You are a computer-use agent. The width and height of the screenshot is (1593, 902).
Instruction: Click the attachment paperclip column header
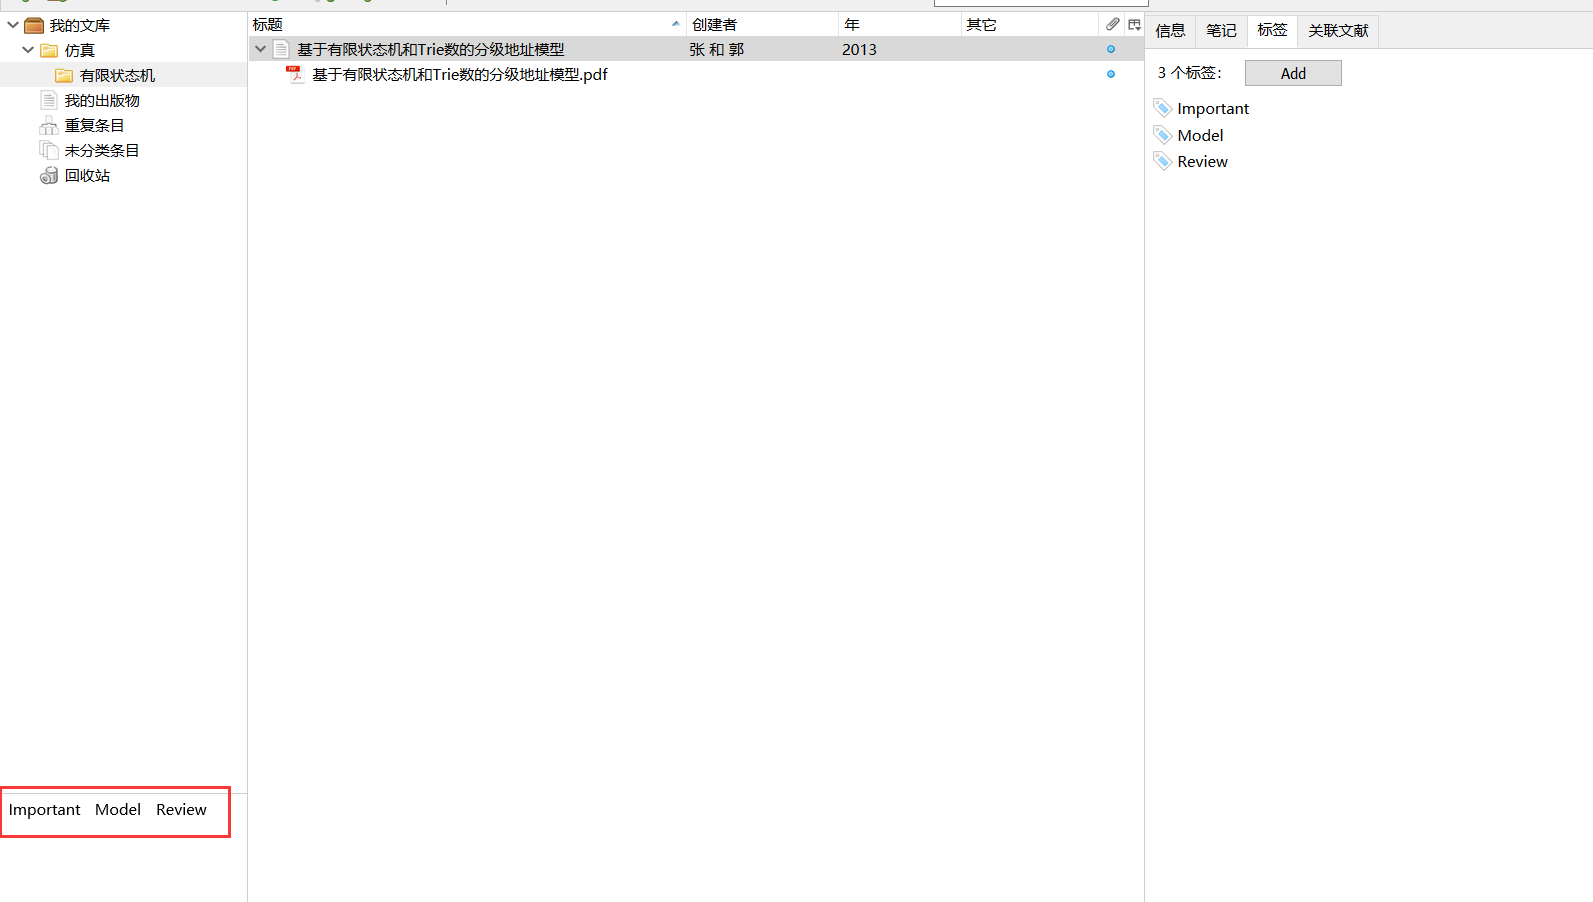coord(1112,24)
